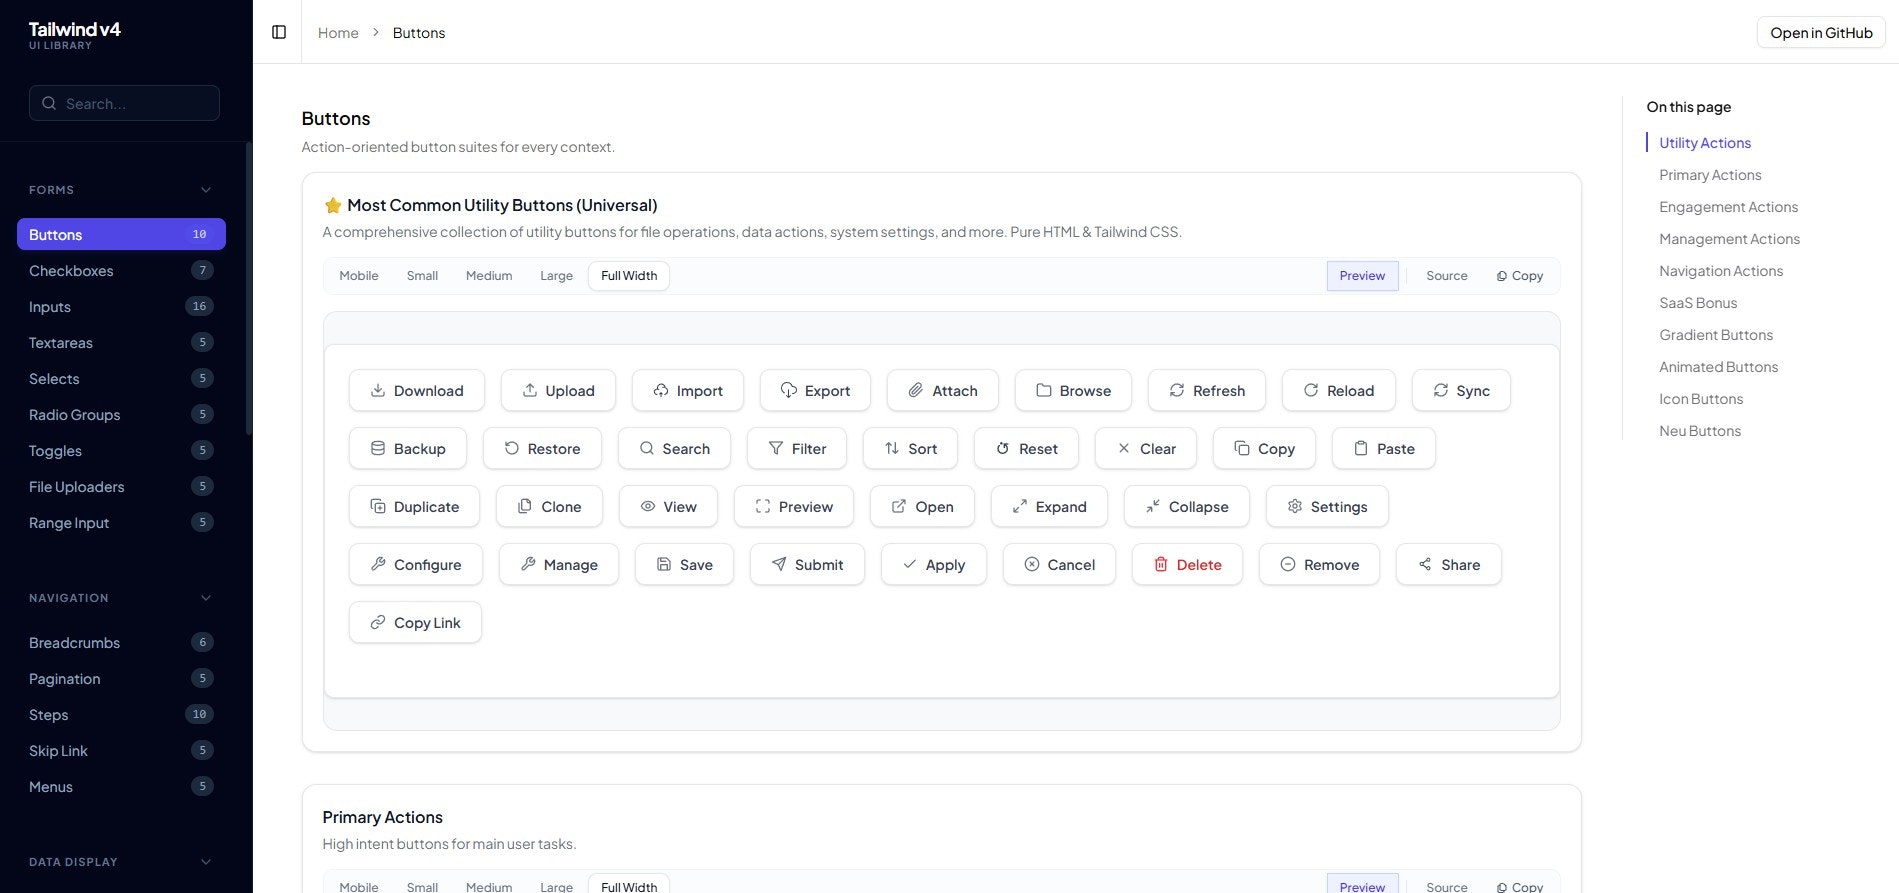Open Breadcrumbs in the sidebar
1899x893 pixels.
tap(121, 642)
